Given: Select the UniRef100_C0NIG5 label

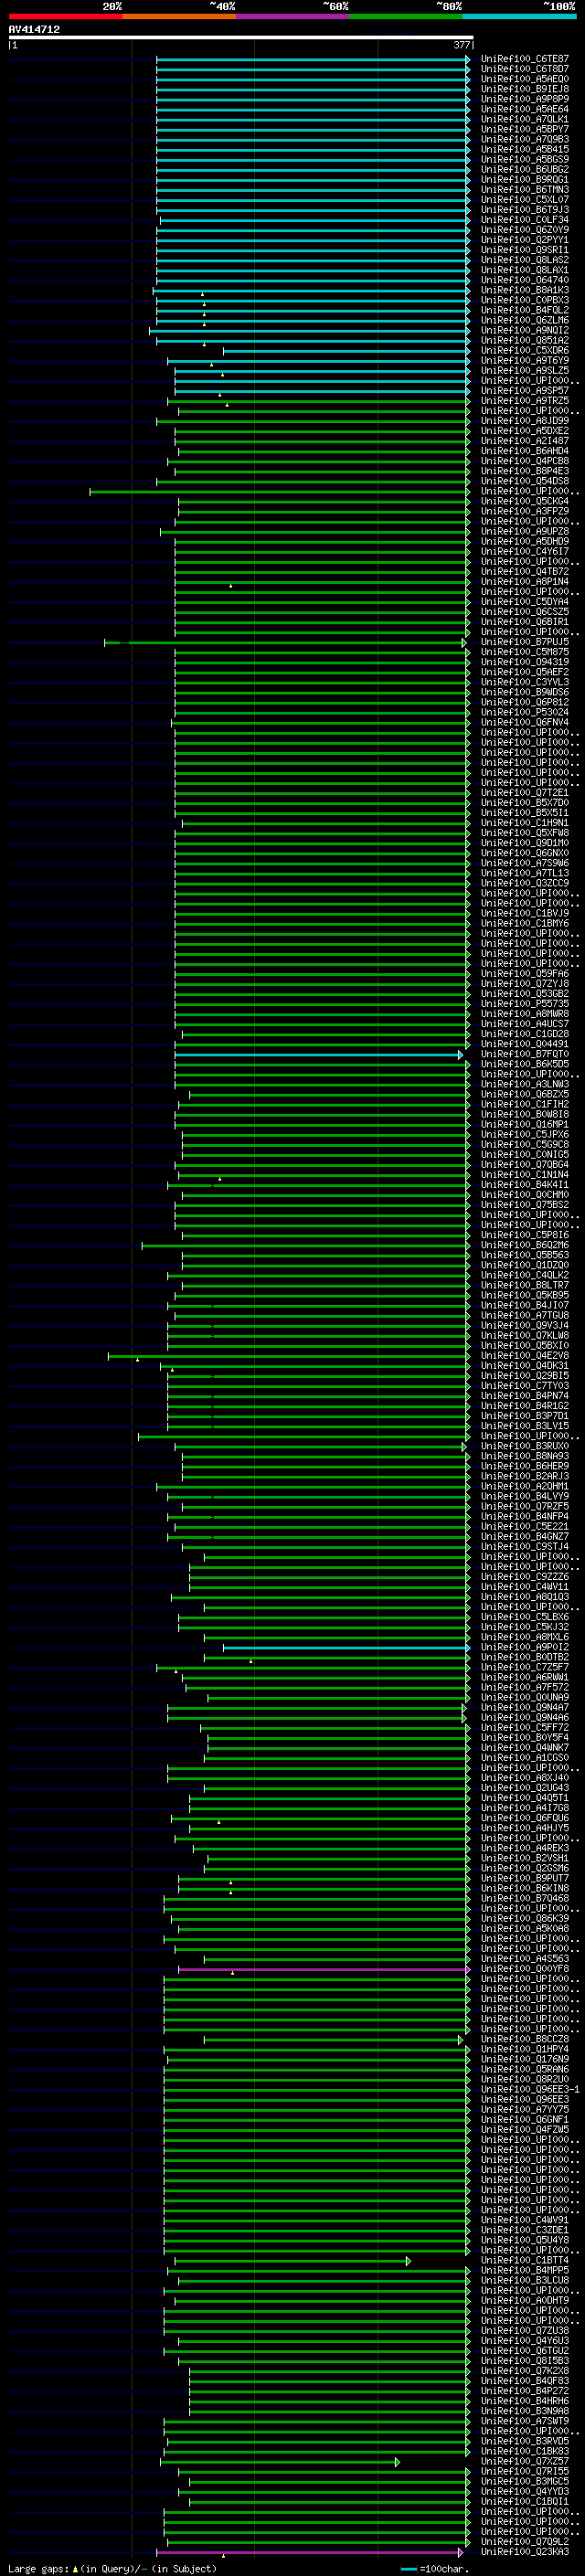Looking at the screenshot, I should [x=525, y=1154].
